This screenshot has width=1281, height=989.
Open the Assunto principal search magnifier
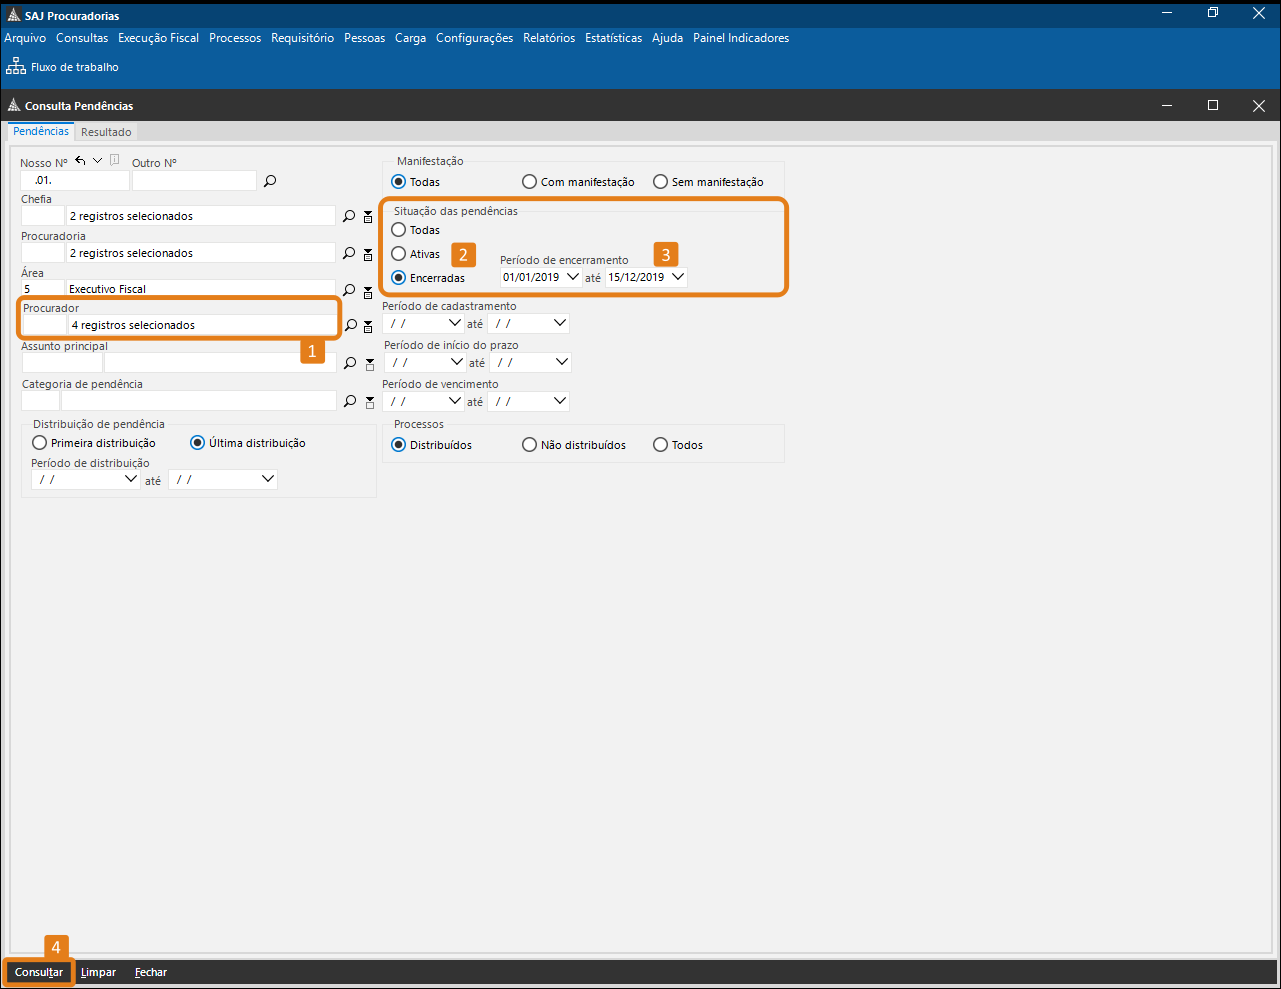coord(349,363)
